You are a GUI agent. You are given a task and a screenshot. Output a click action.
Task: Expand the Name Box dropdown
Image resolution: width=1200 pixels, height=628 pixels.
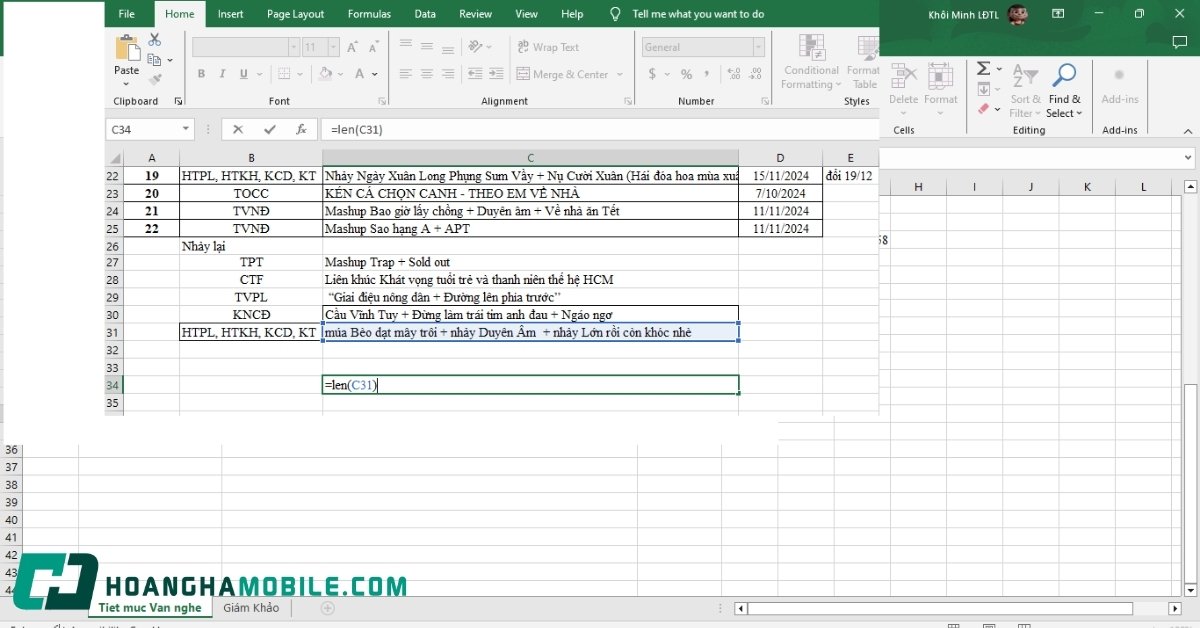(186, 129)
